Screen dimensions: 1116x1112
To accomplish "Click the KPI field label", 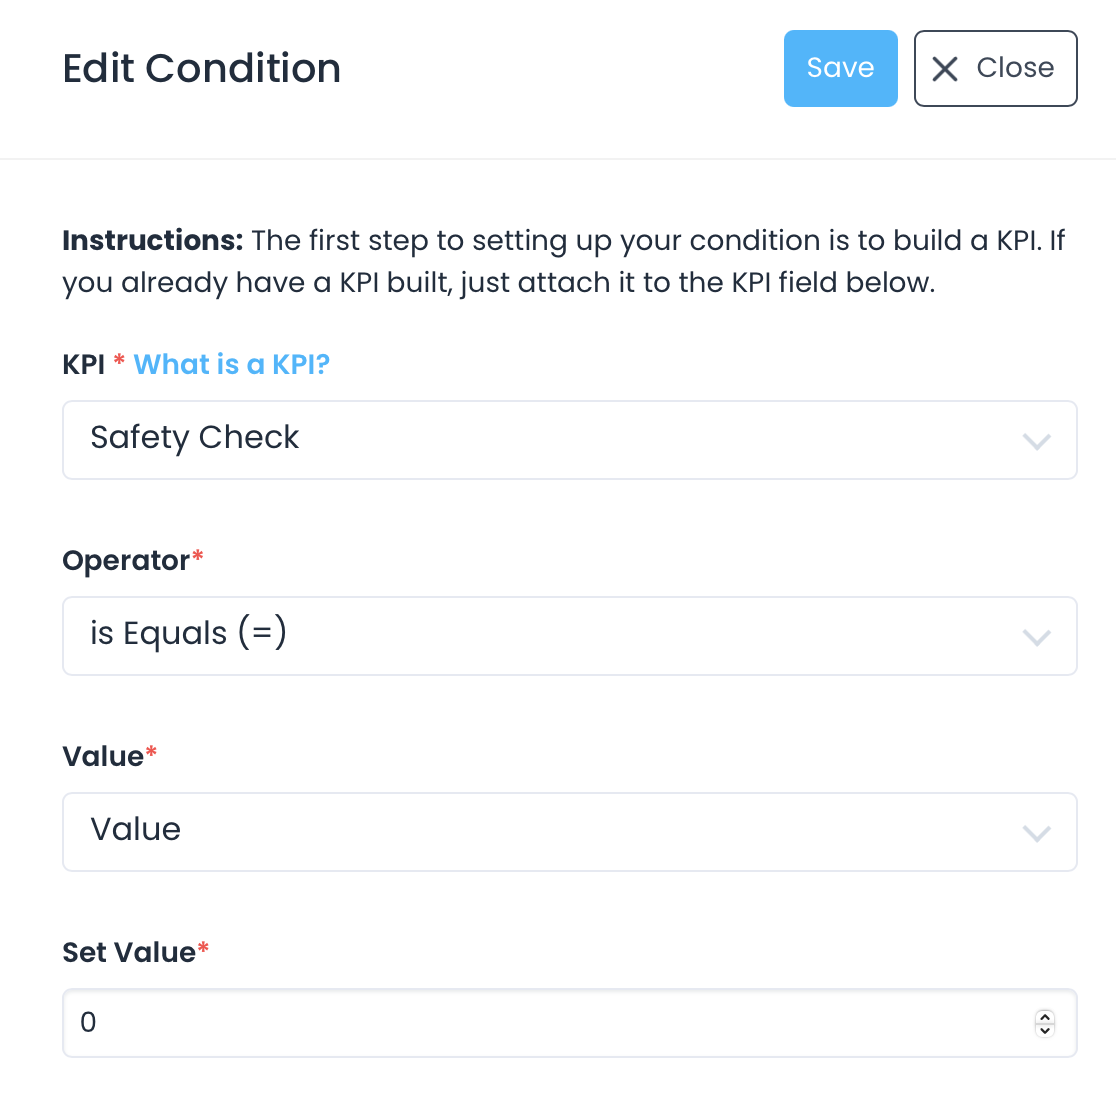I will [84, 365].
